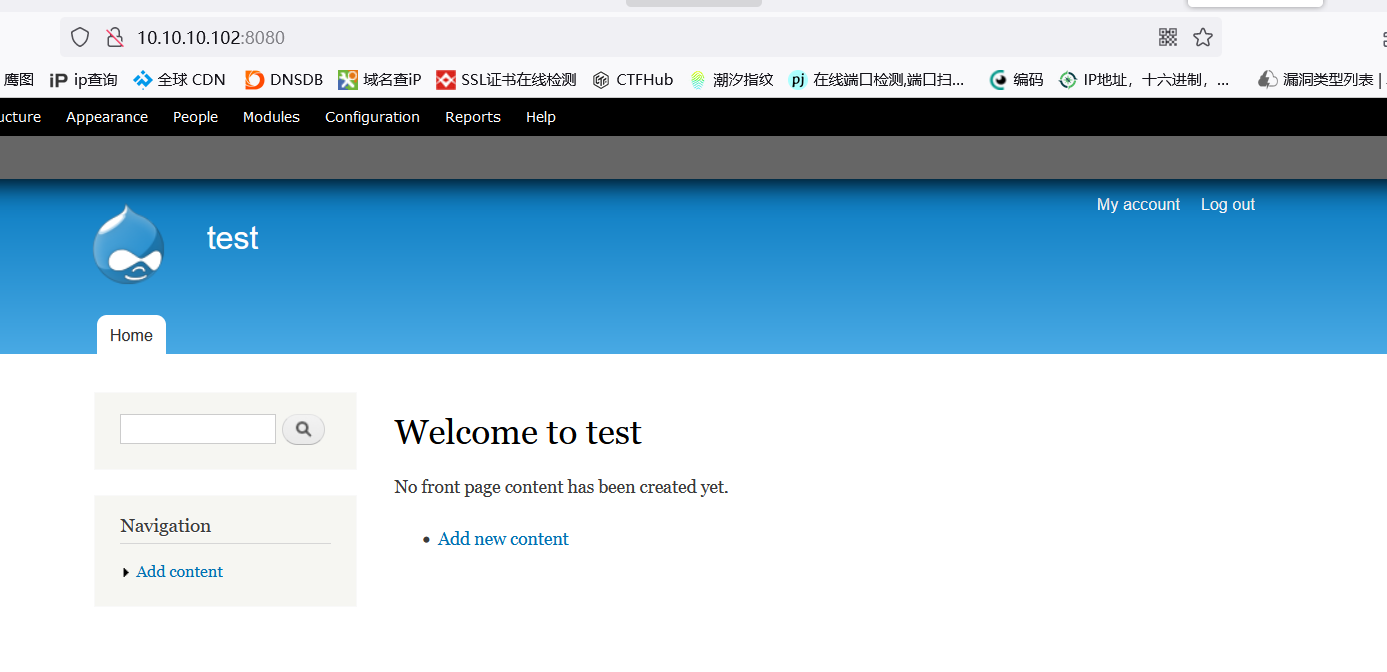1387x672 pixels.
Task: Click Log out
Action: point(1227,204)
